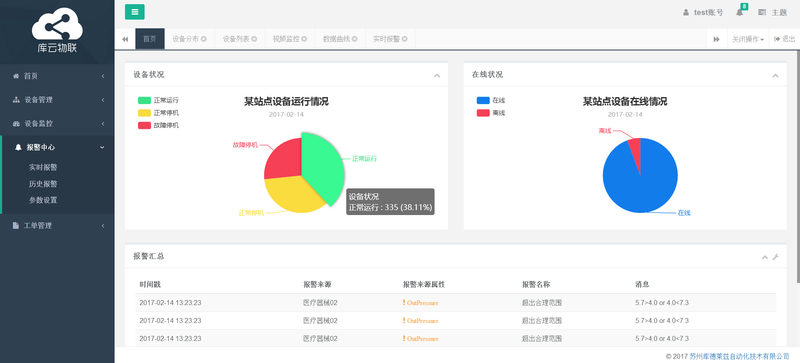Viewport: 800px width, 363px height.
Task: Switch to the 首页 tab
Action: (x=149, y=39)
